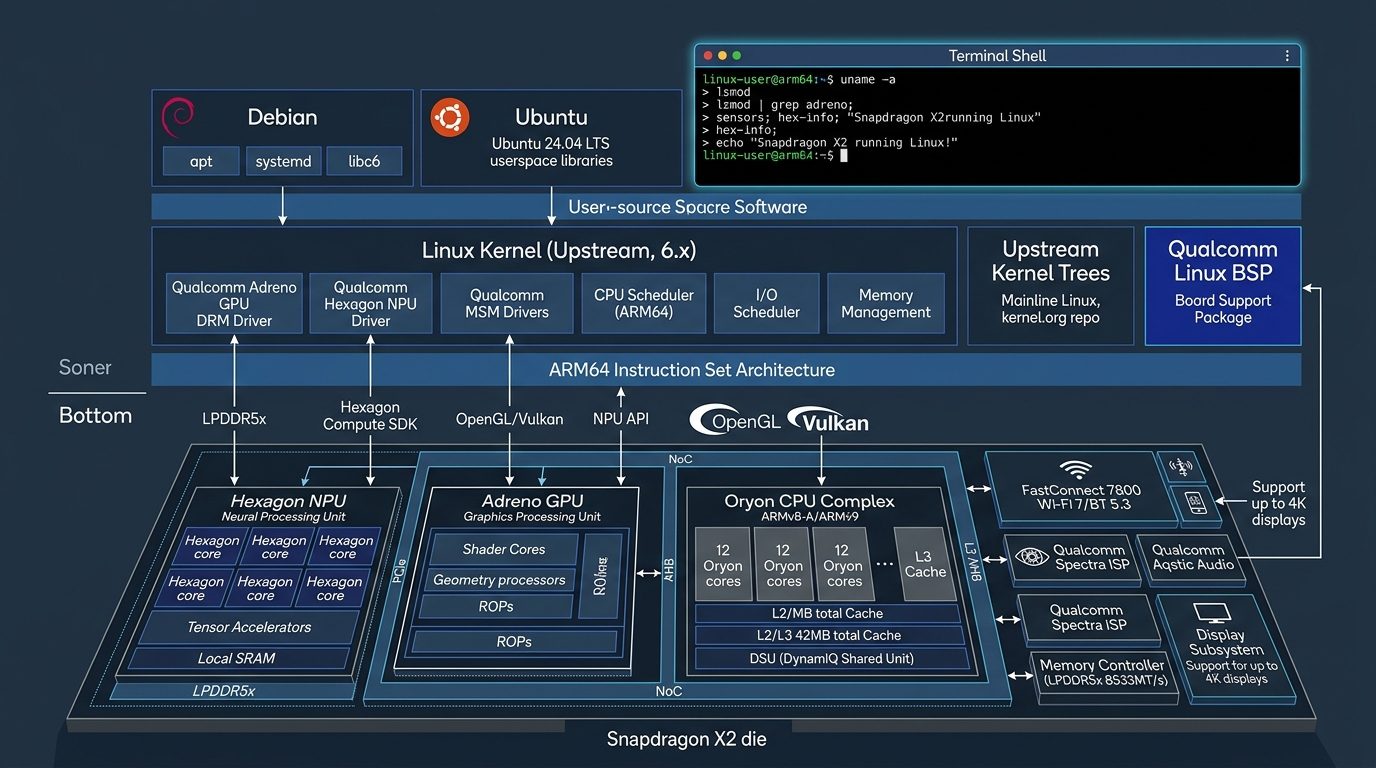
Task: Click the 'Board Support Package' text
Action: point(1222,309)
